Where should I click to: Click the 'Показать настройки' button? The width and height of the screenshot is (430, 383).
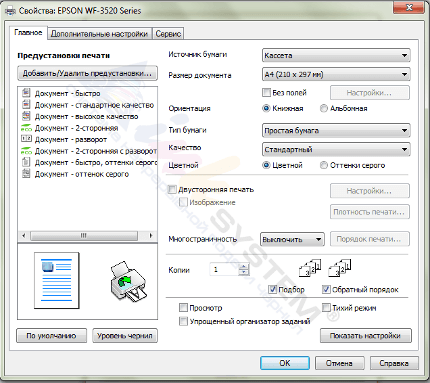point(366,336)
